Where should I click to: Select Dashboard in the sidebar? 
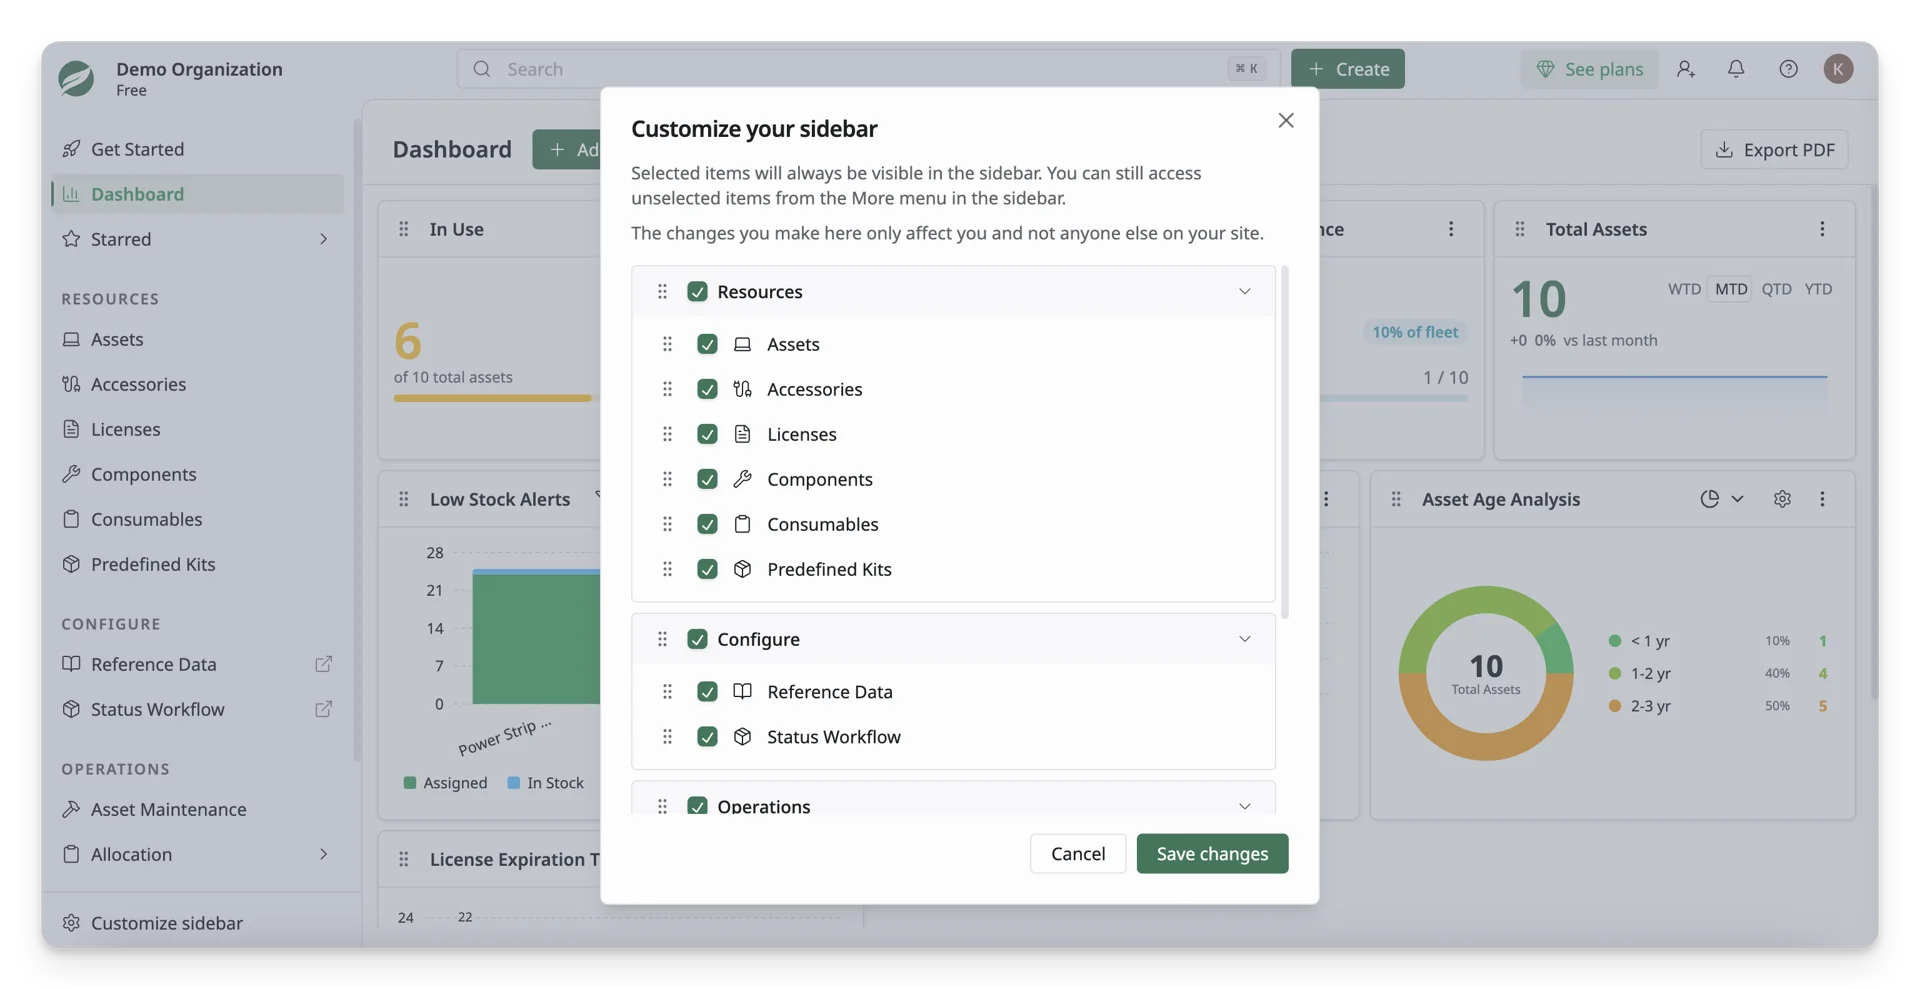click(x=197, y=194)
